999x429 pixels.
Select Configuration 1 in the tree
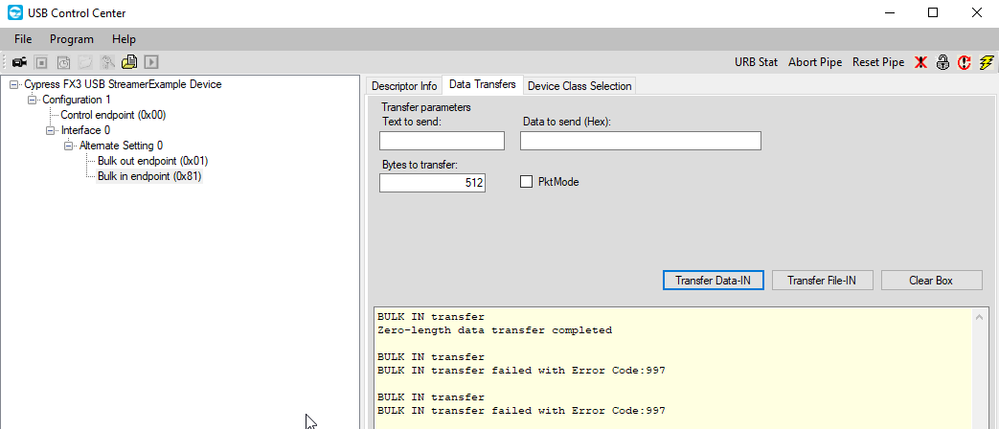[x=76, y=99]
